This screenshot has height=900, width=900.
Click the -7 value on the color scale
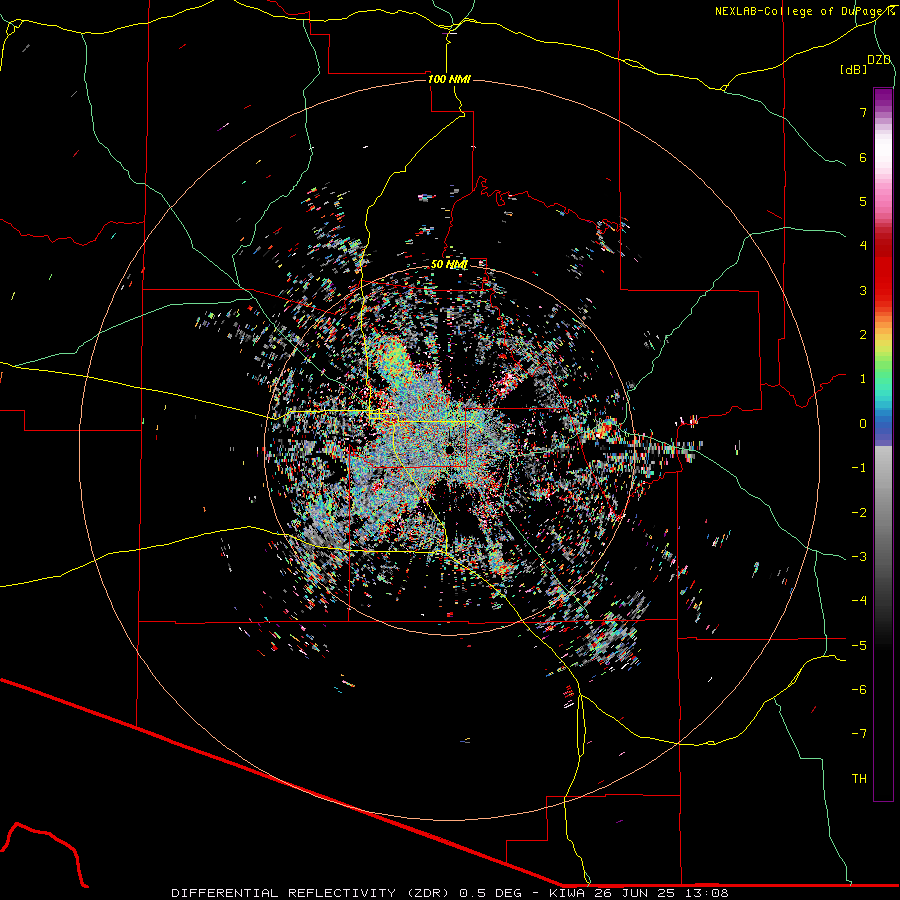pos(859,734)
